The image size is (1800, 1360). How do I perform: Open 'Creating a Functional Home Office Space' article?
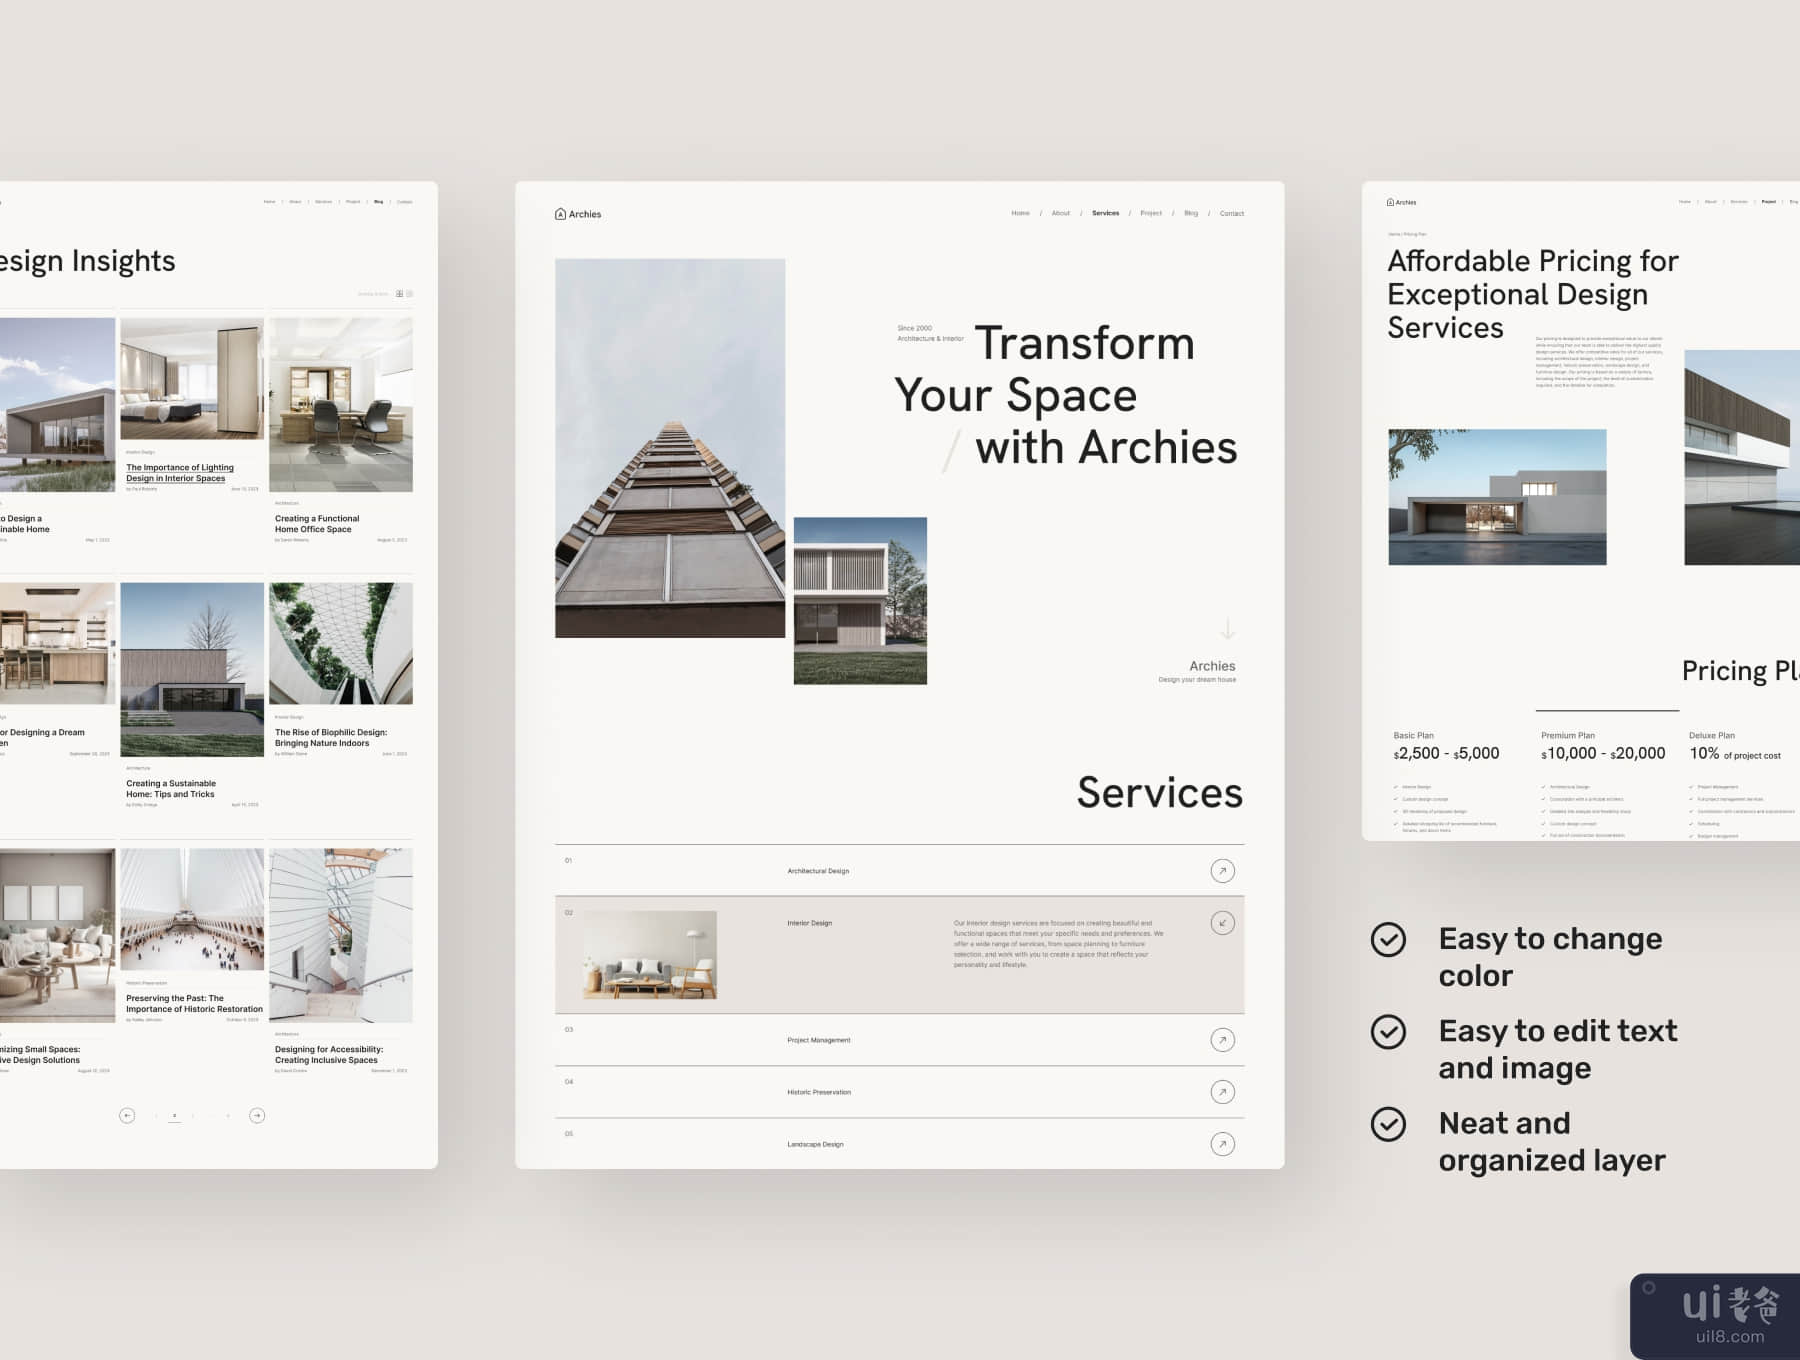[x=317, y=524]
